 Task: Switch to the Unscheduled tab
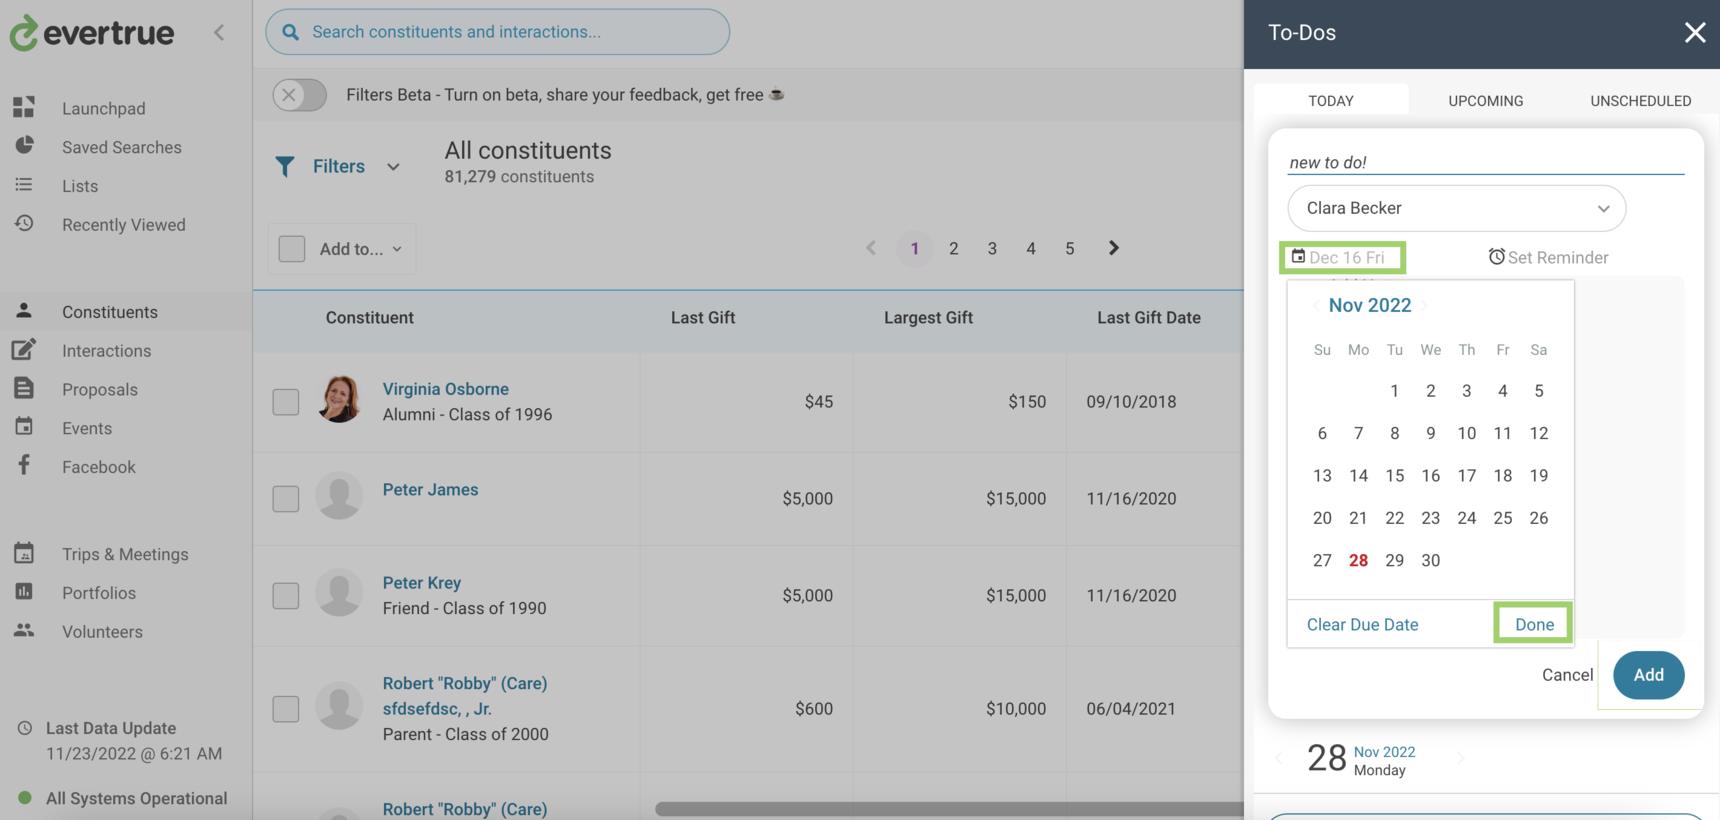click(1640, 101)
